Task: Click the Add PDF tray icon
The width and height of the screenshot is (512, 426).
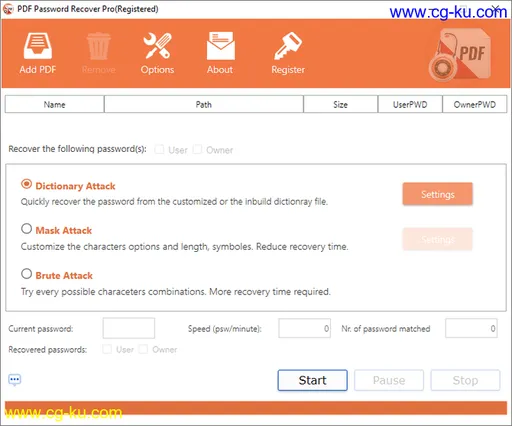Action: (x=38, y=46)
